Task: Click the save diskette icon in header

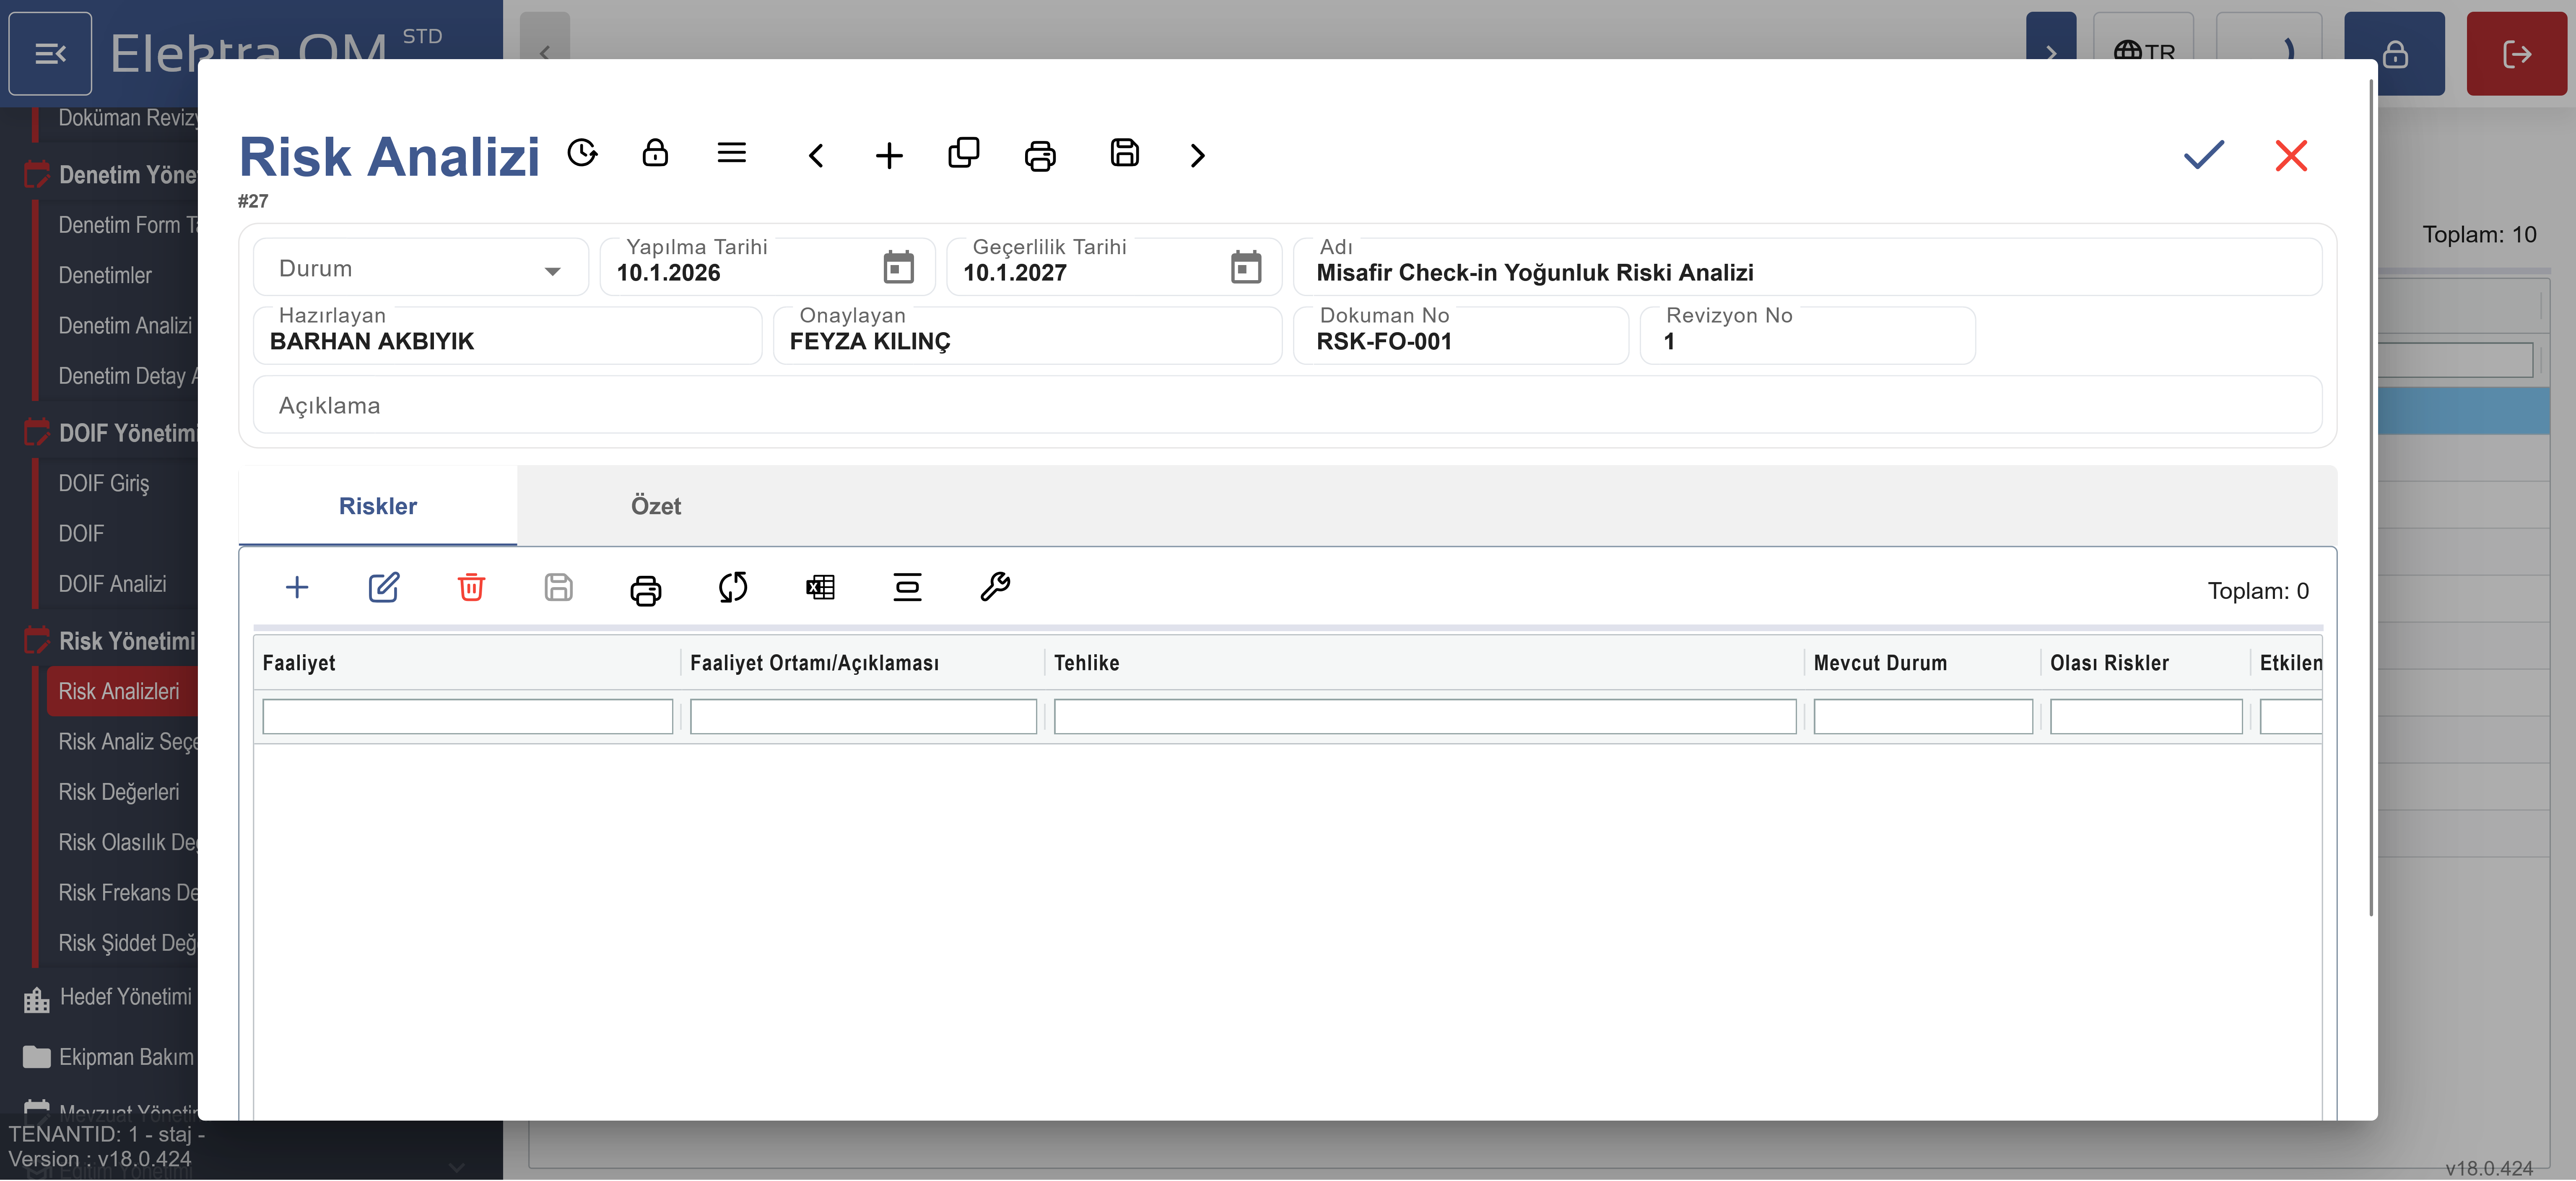Action: coord(1124,153)
